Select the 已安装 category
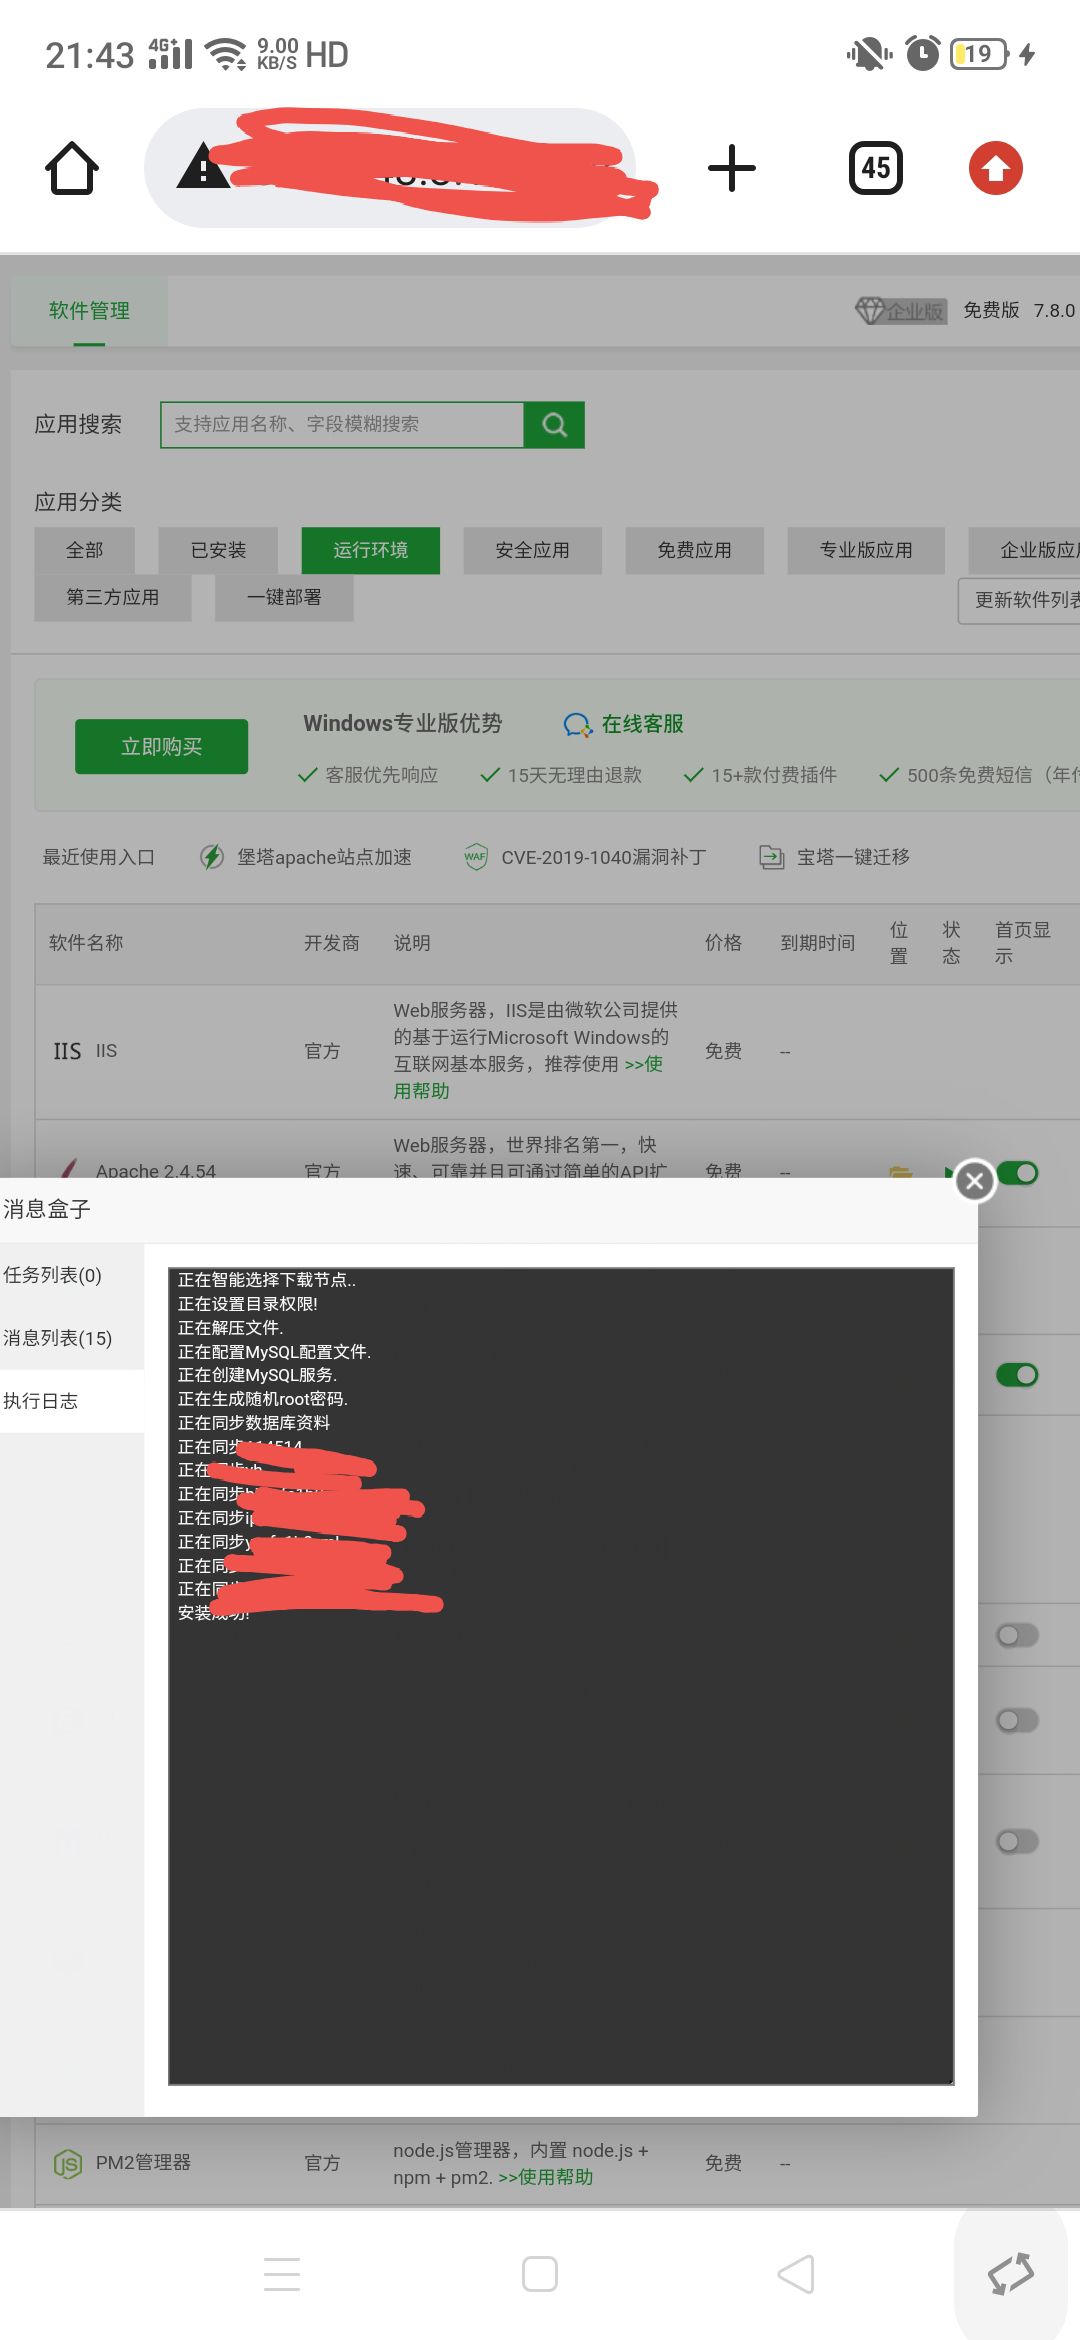 [x=218, y=550]
